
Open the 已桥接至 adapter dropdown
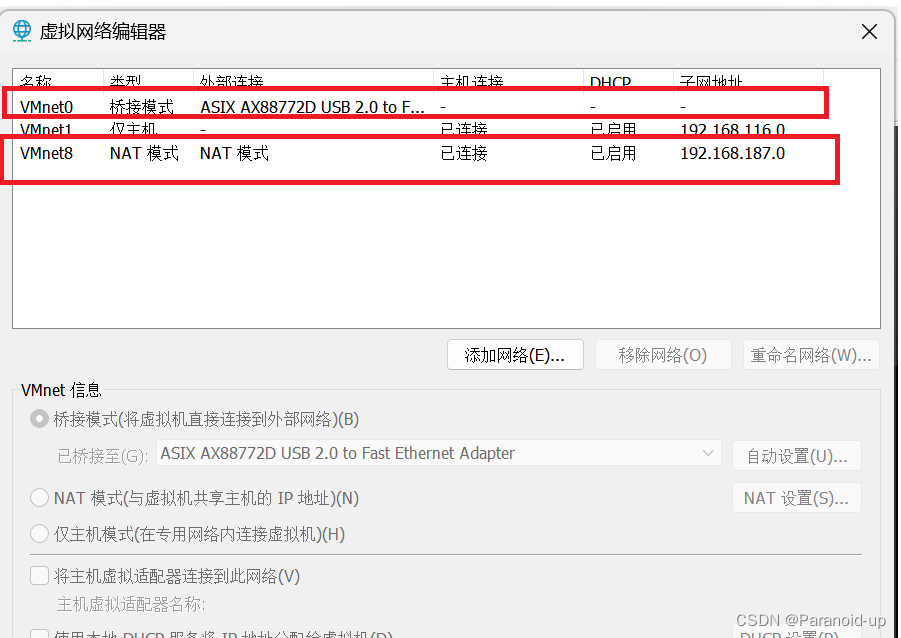pyautogui.click(x=438, y=453)
